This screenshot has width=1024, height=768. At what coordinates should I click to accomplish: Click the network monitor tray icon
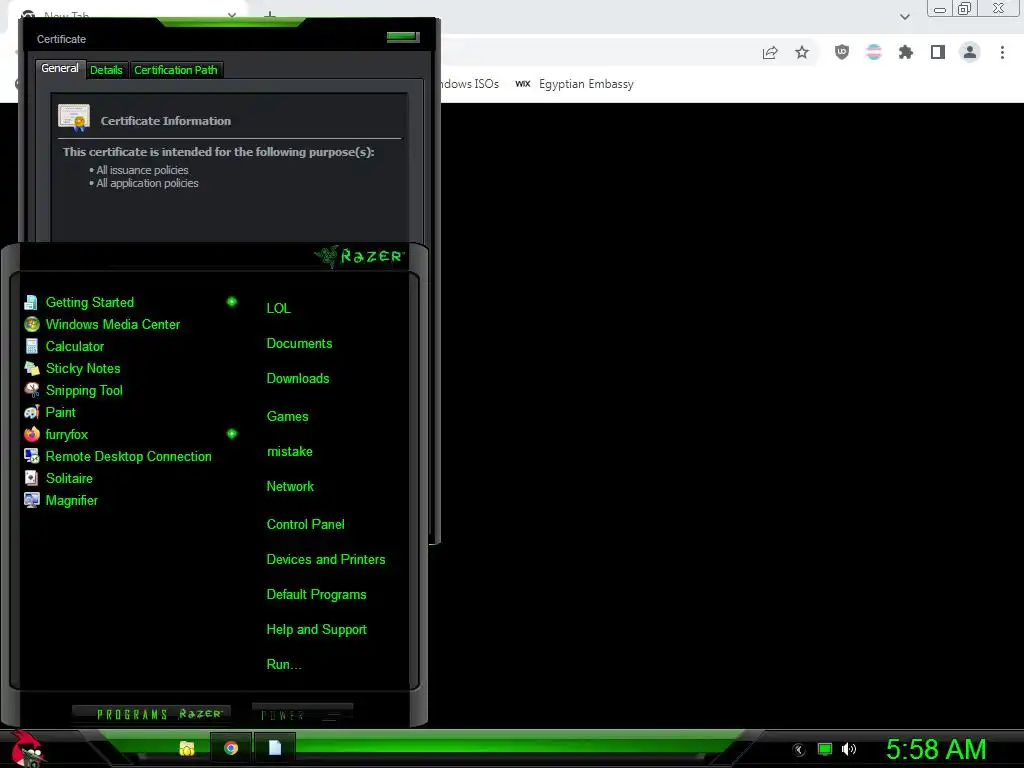tap(825, 749)
